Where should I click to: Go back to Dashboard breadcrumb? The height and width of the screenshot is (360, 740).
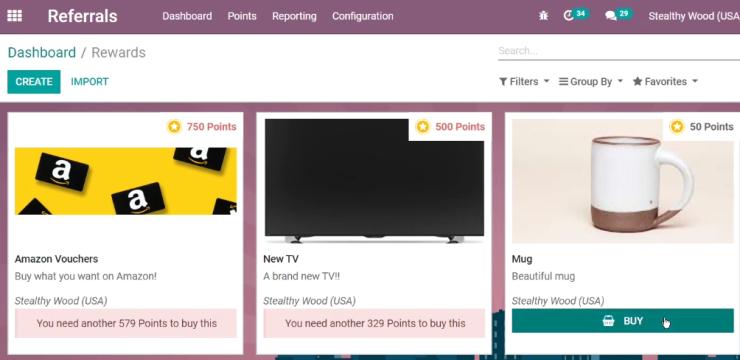point(42,52)
